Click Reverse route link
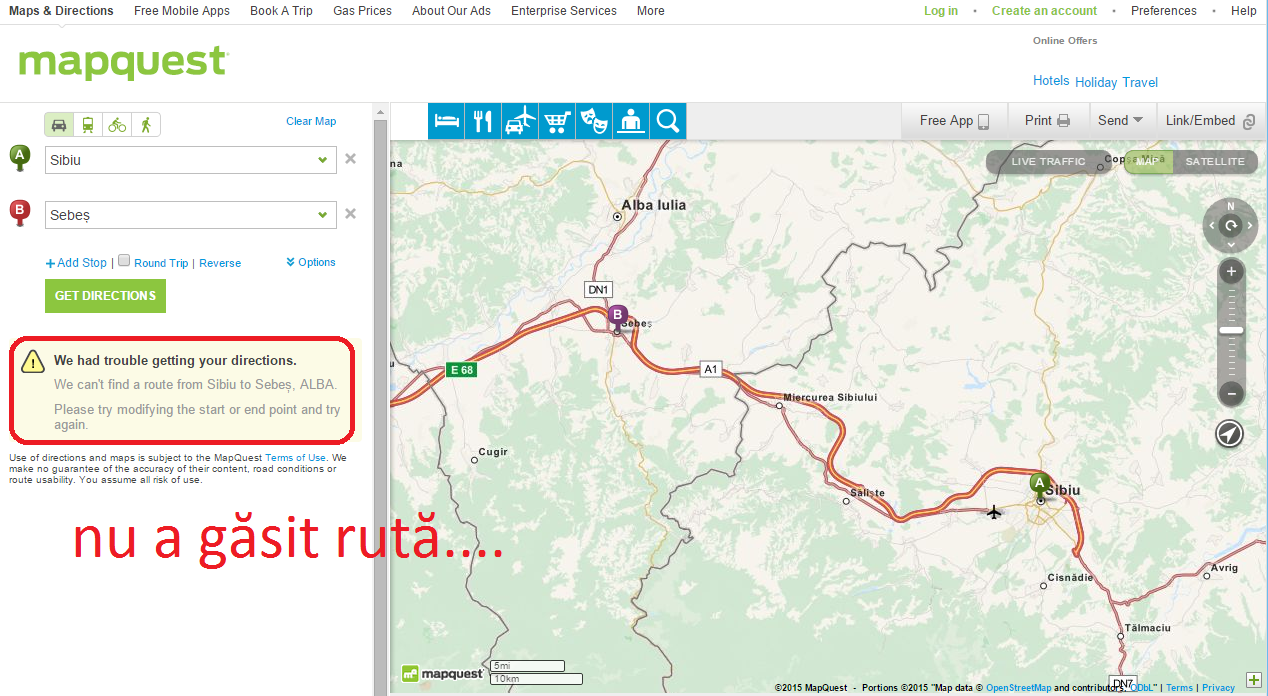Viewport: 1268px width, 696px height. tap(220, 263)
